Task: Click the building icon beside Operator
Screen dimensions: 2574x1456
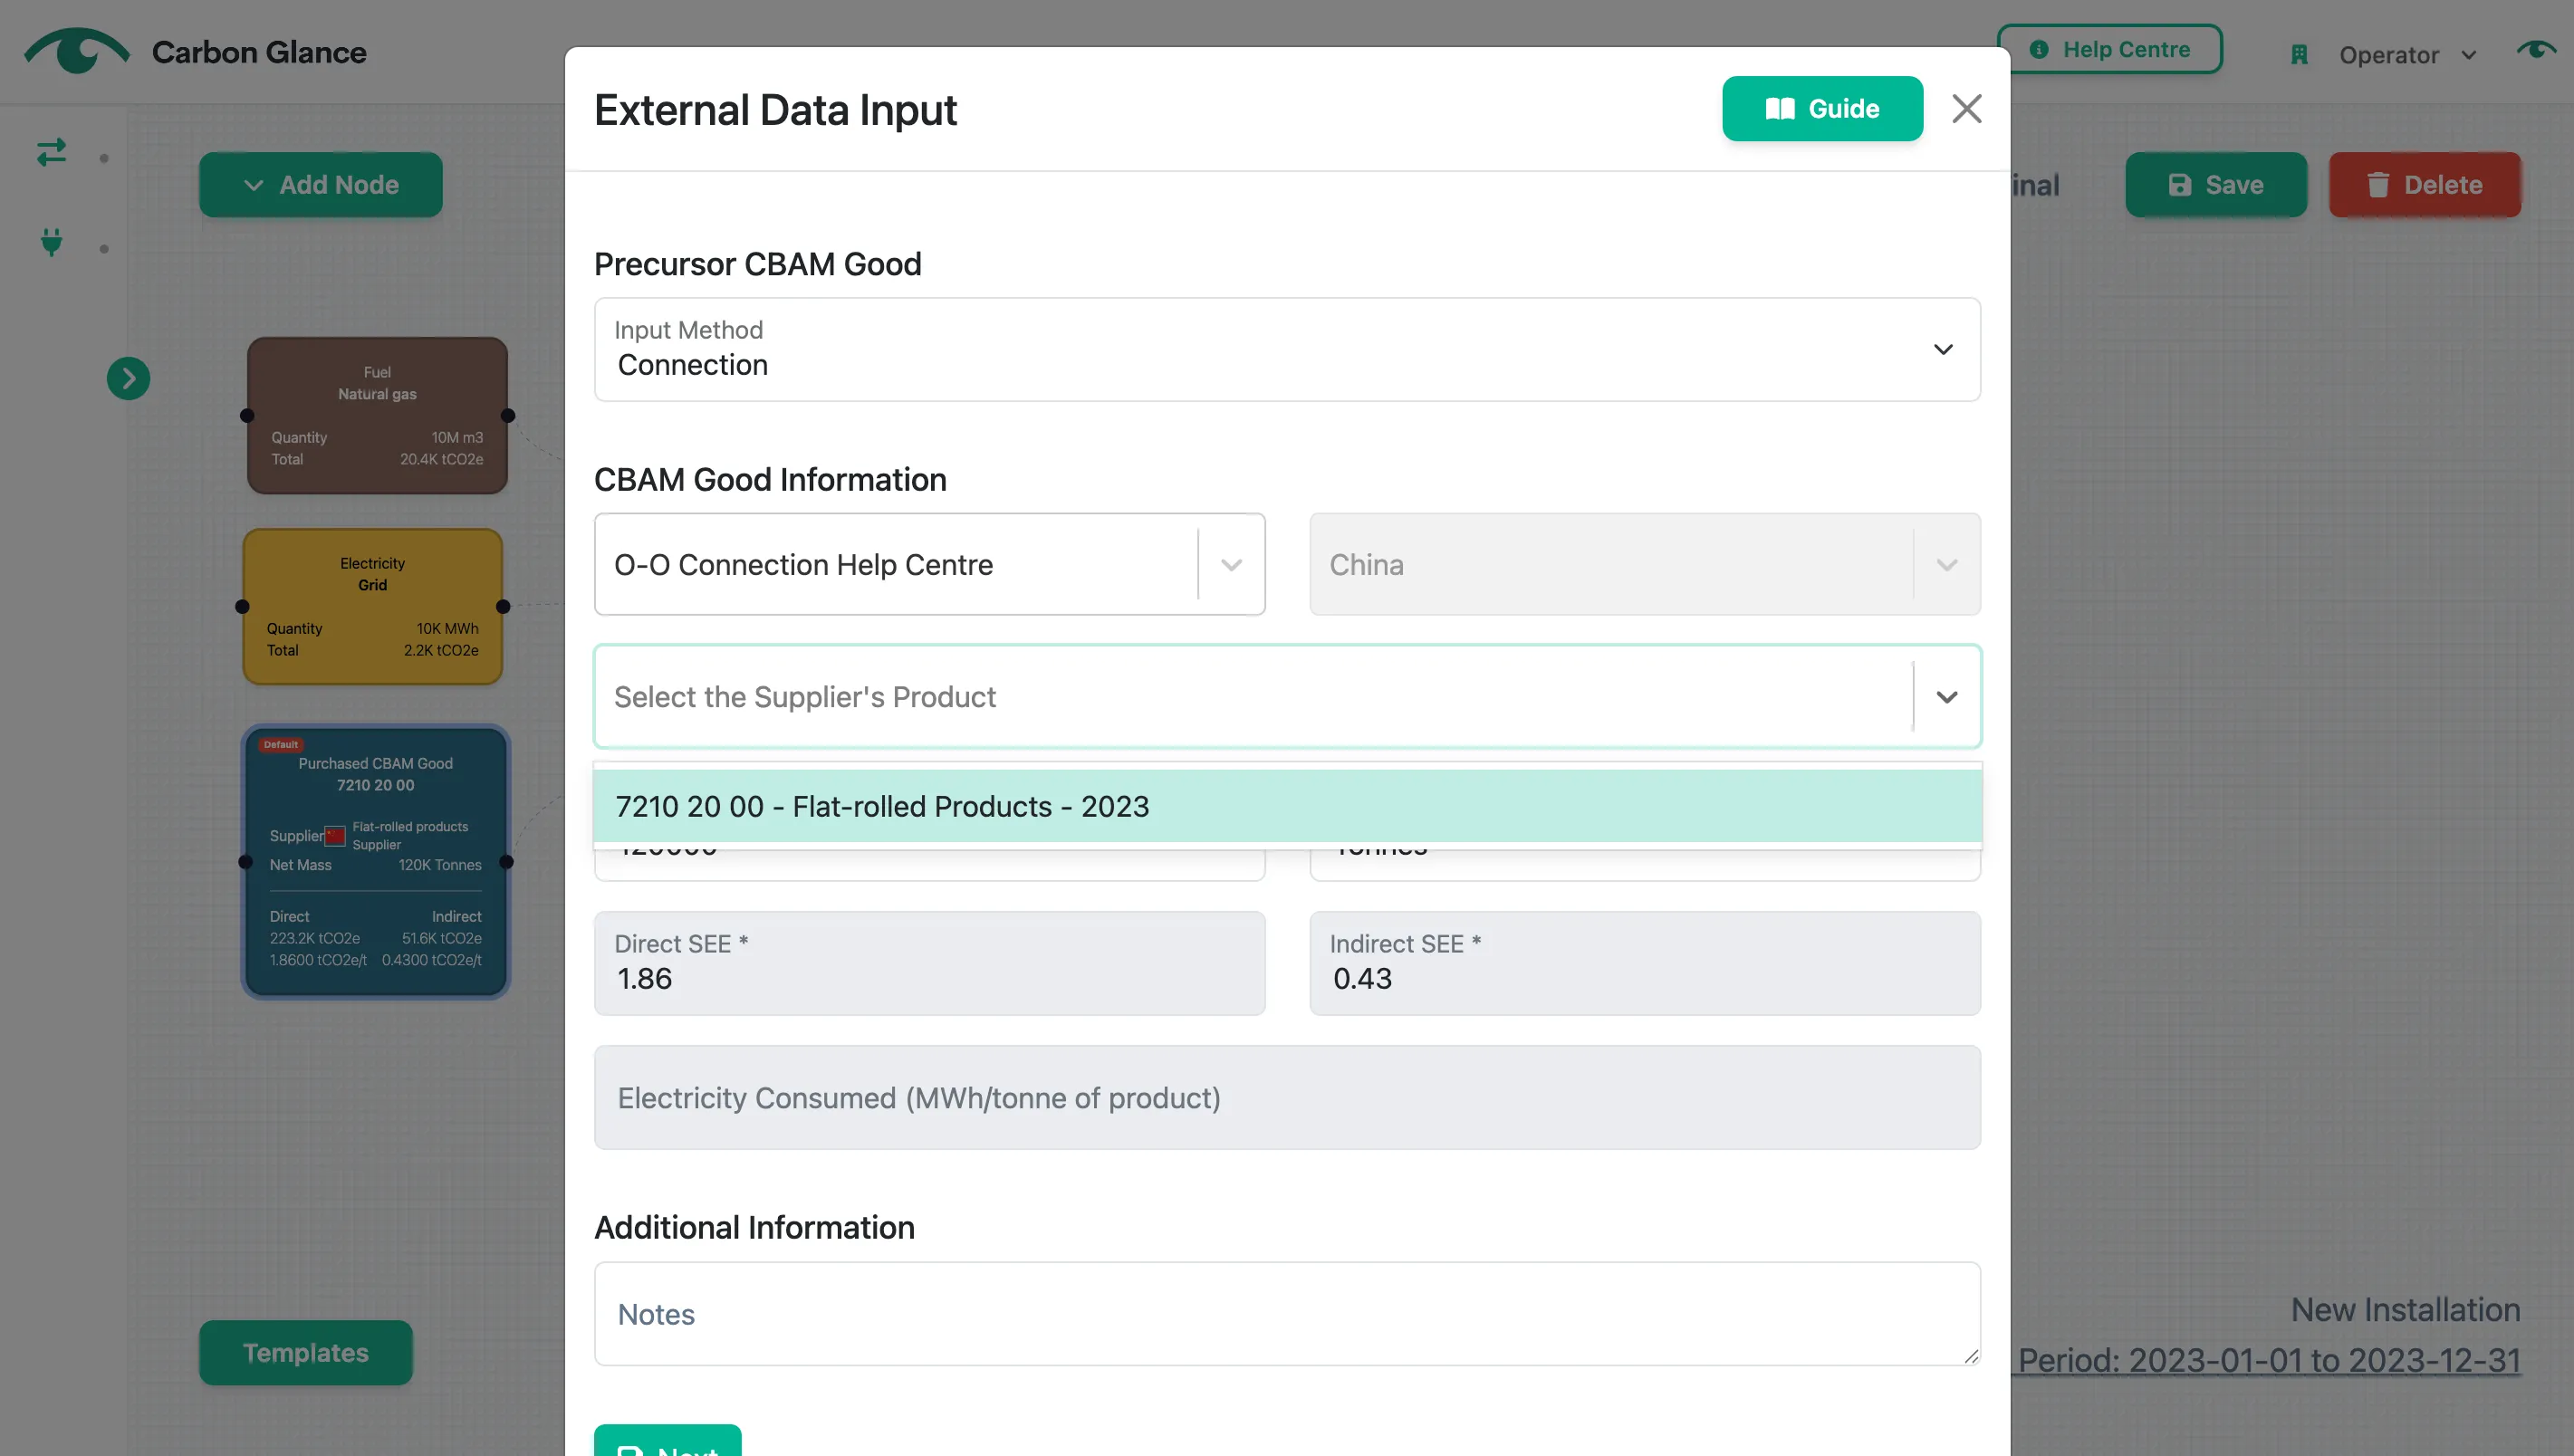Action: (x=2299, y=55)
